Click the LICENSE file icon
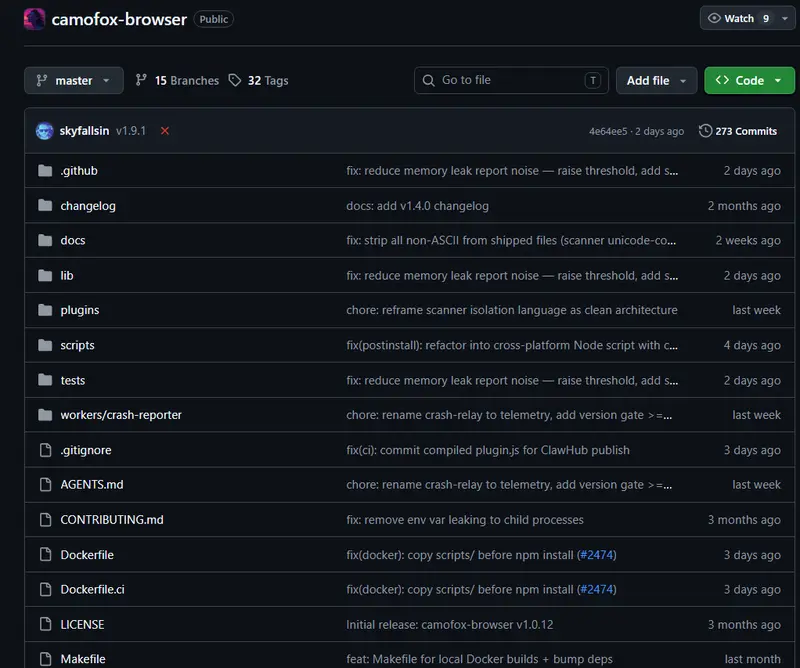Screen dimensions: 800x668 coord(45,625)
